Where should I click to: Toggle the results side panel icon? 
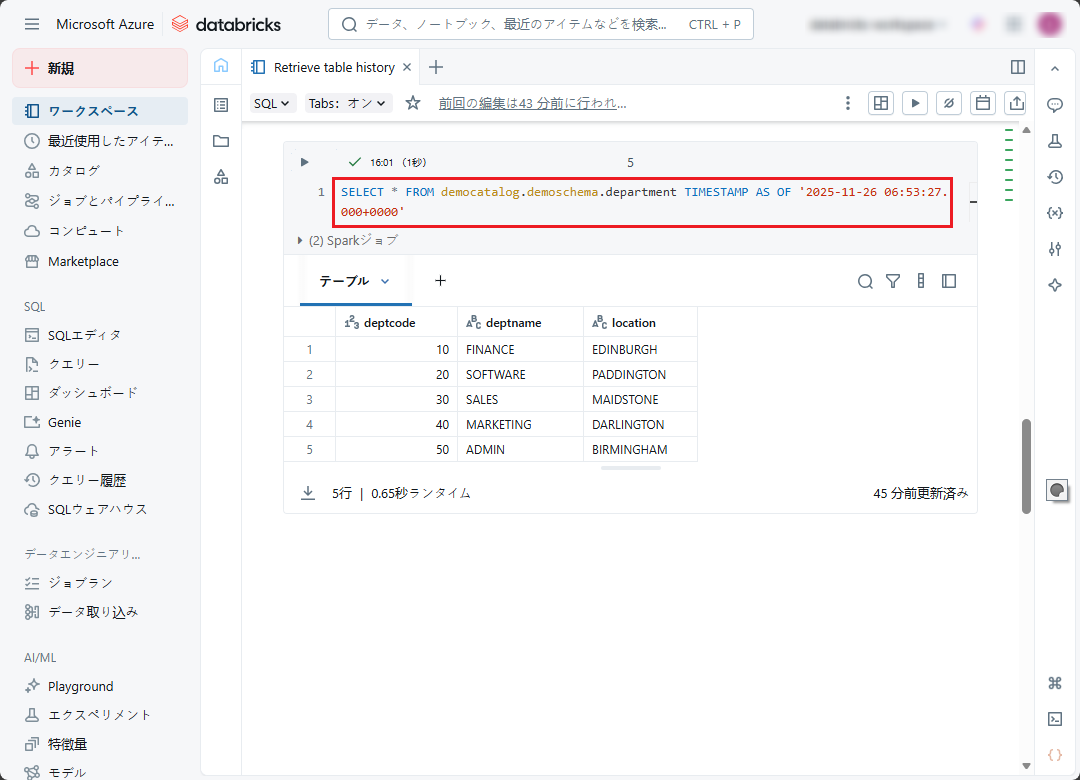pyautogui.click(x=949, y=281)
